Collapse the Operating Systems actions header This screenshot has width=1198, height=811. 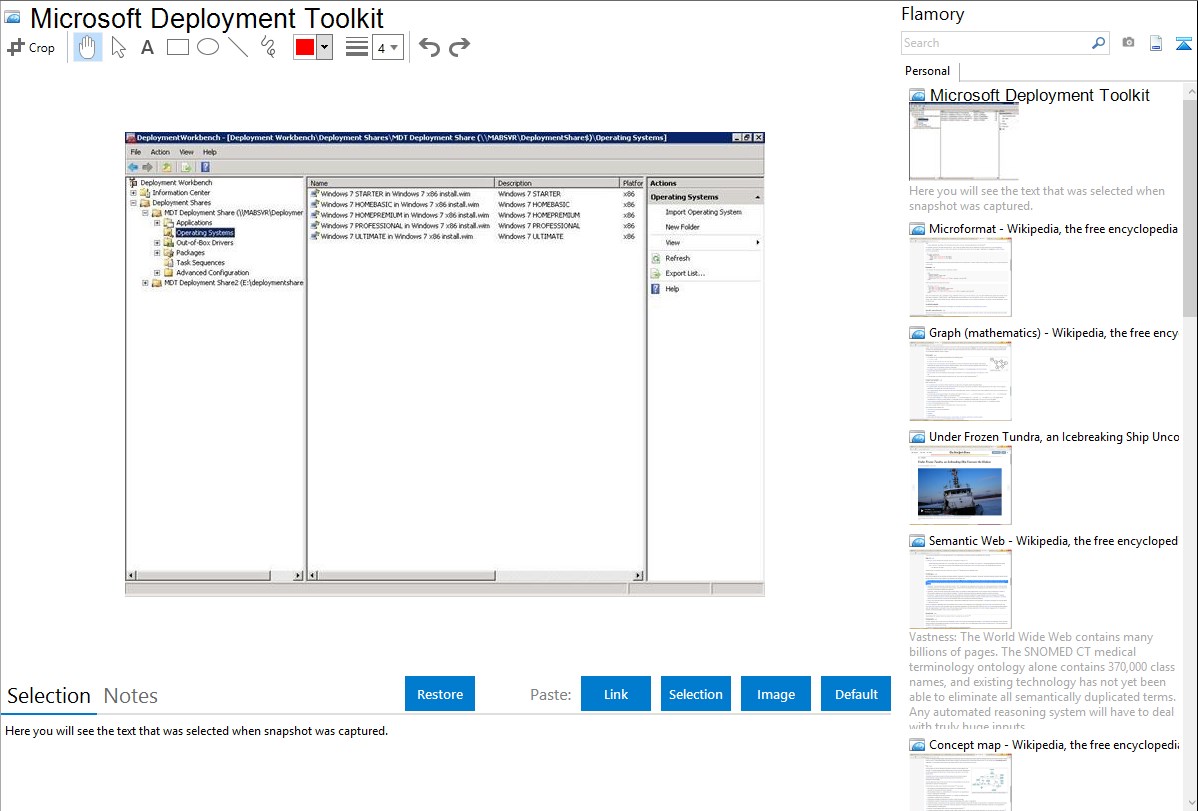pyautogui.click(x=757, y=197)
